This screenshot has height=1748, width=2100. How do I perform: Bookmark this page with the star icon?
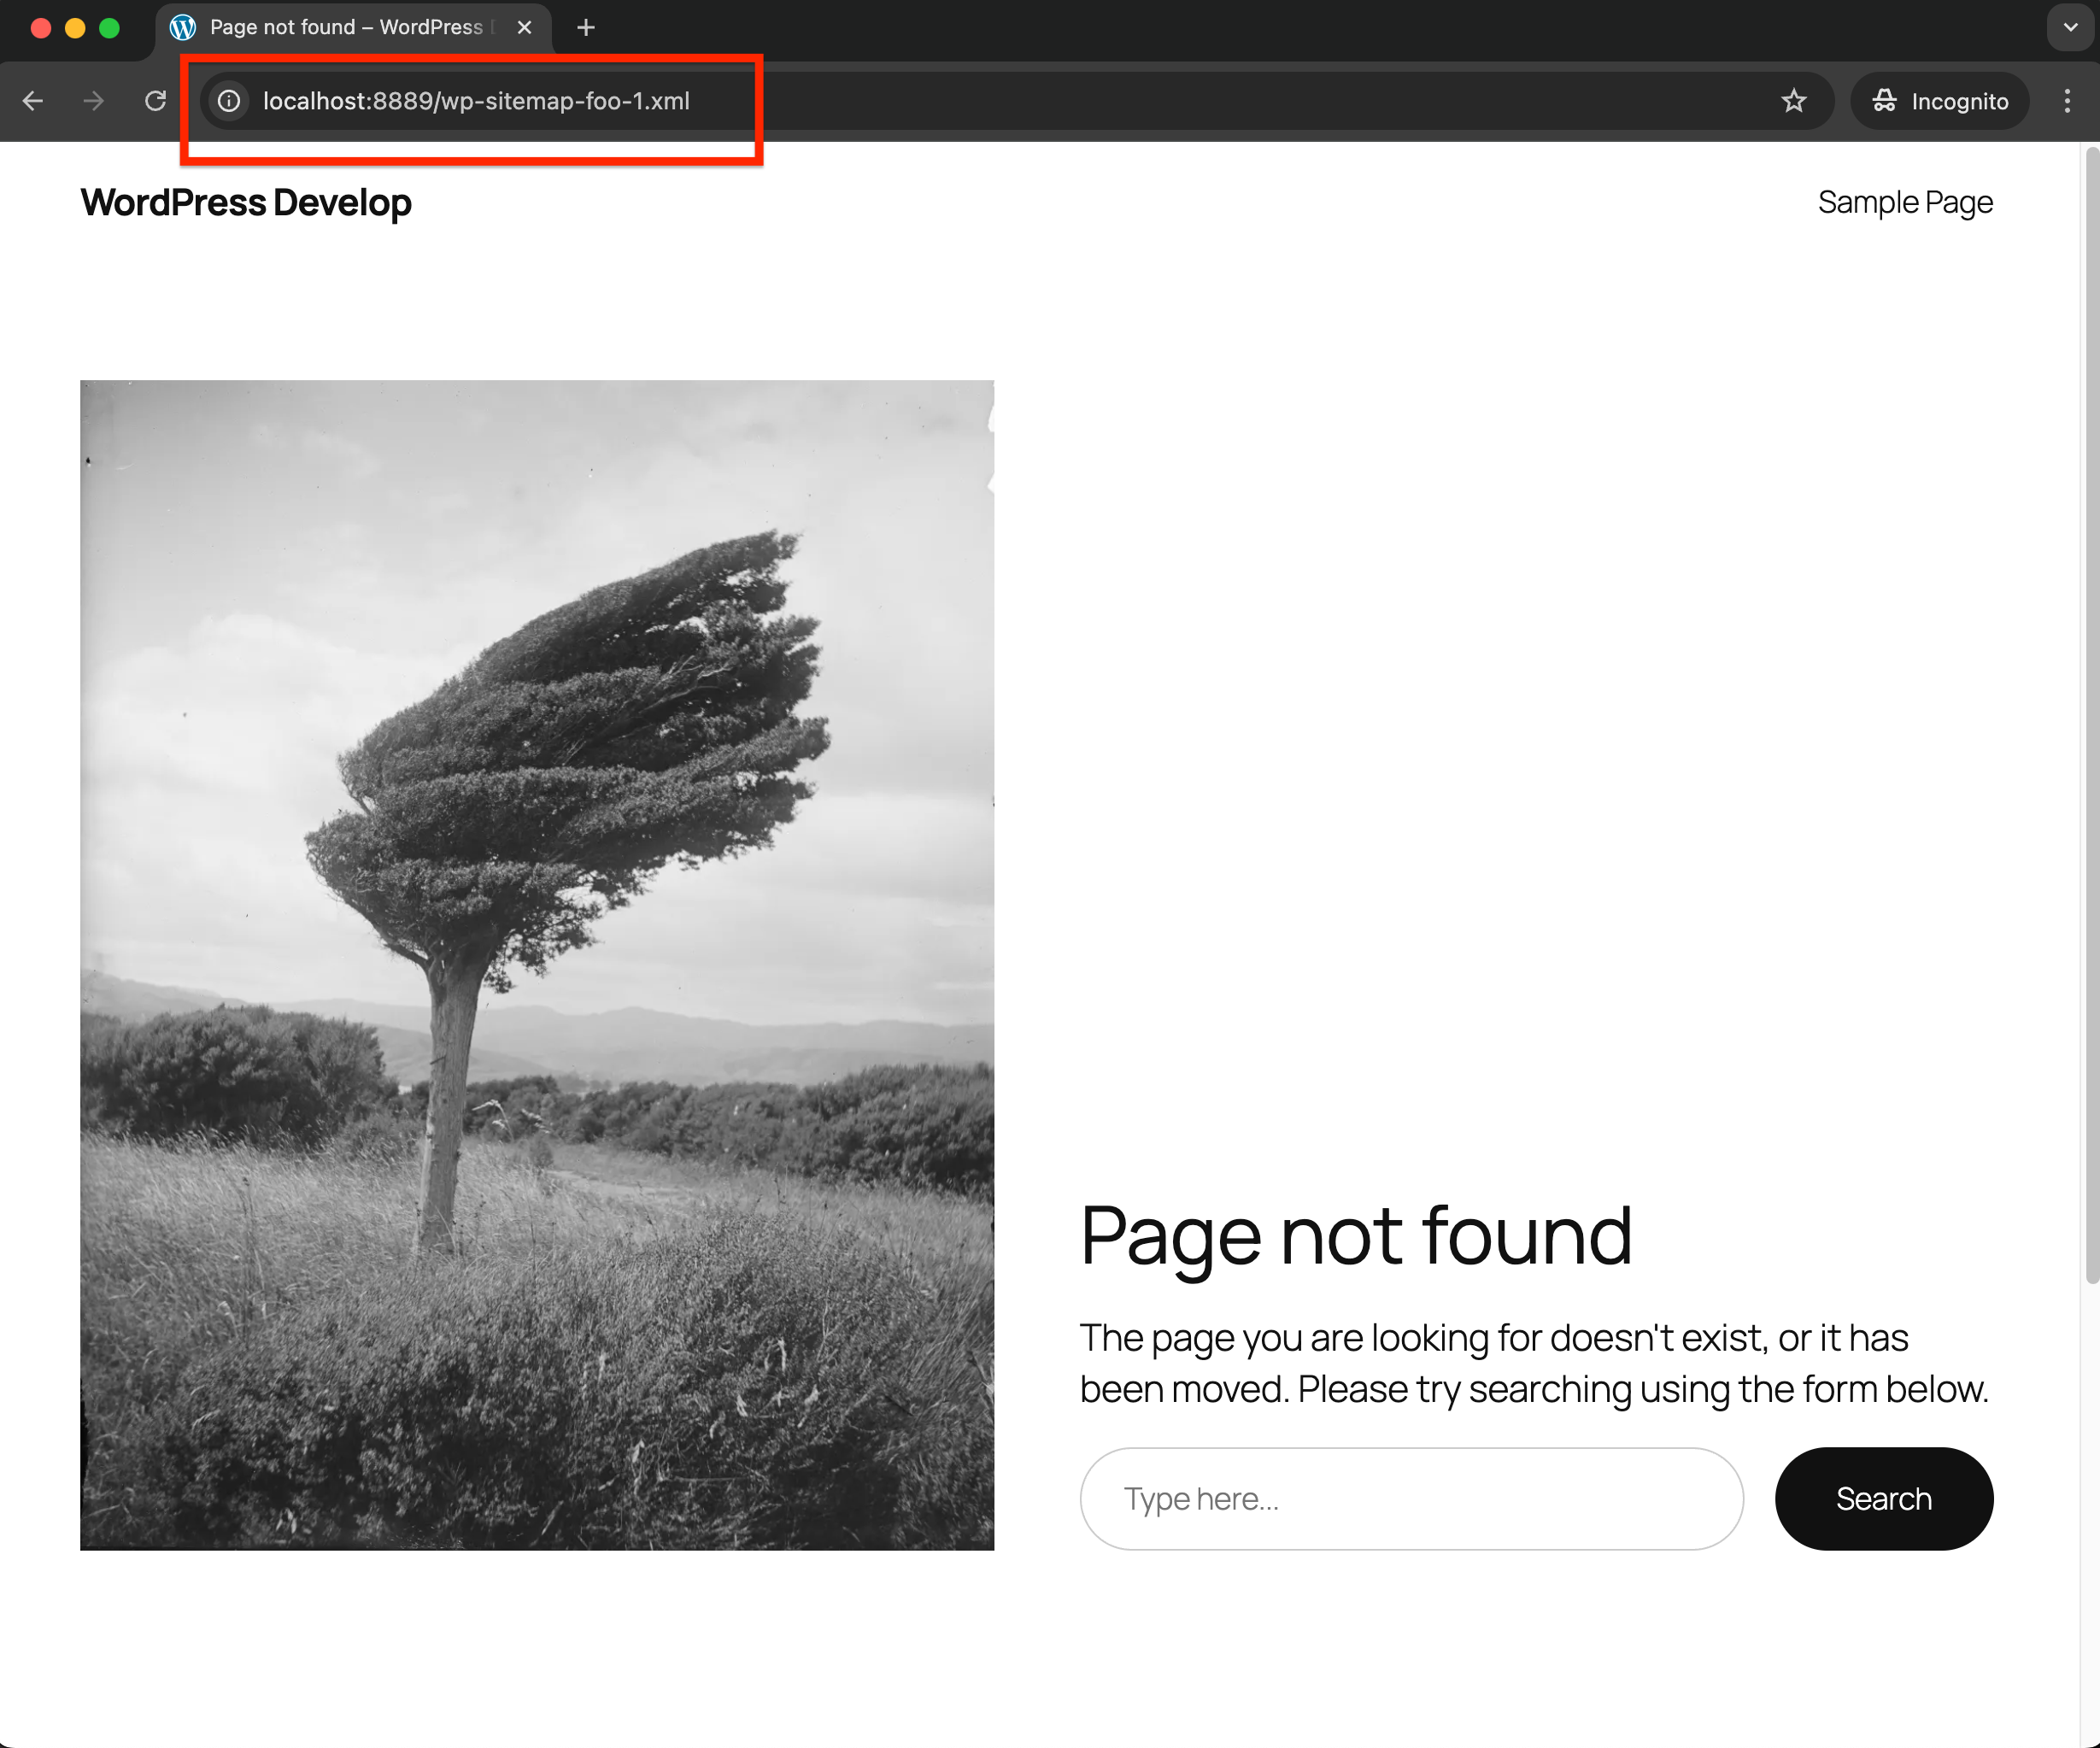pos(1793,101)
